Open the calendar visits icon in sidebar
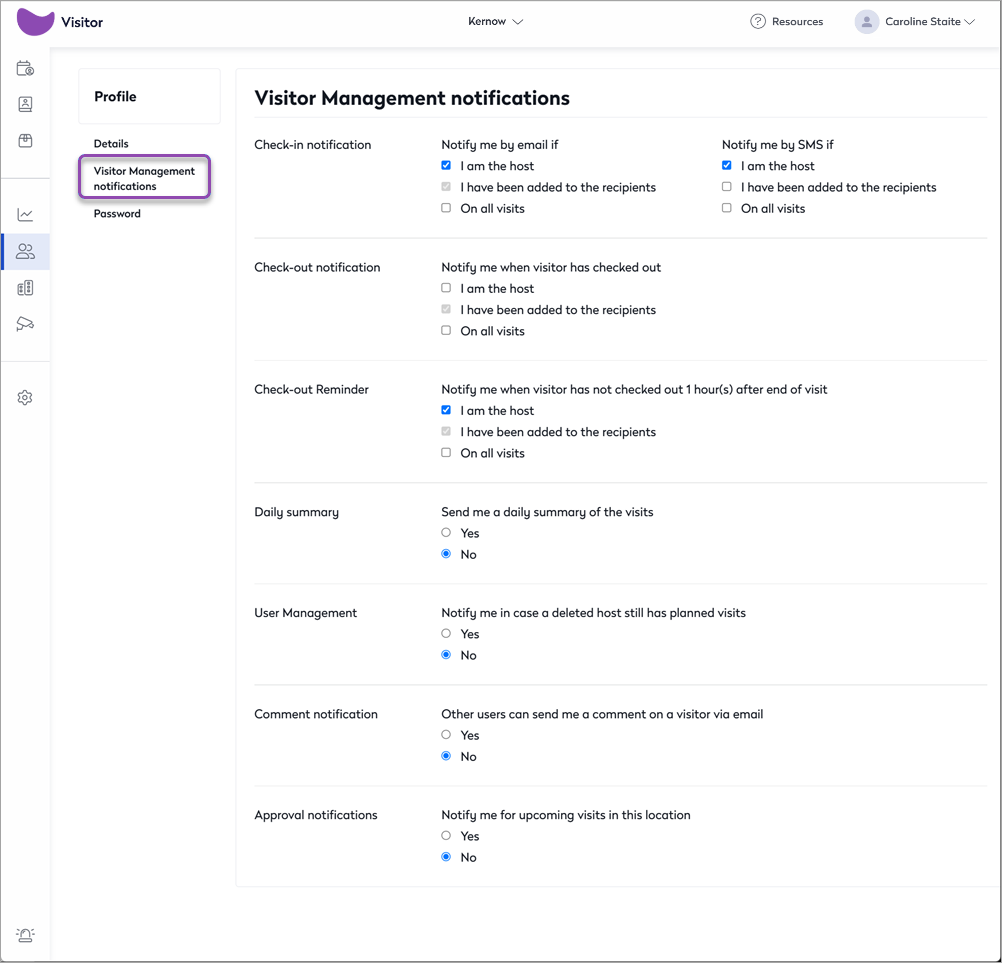Viewport: 1002px width, 963px height. (x=26, y=69)
